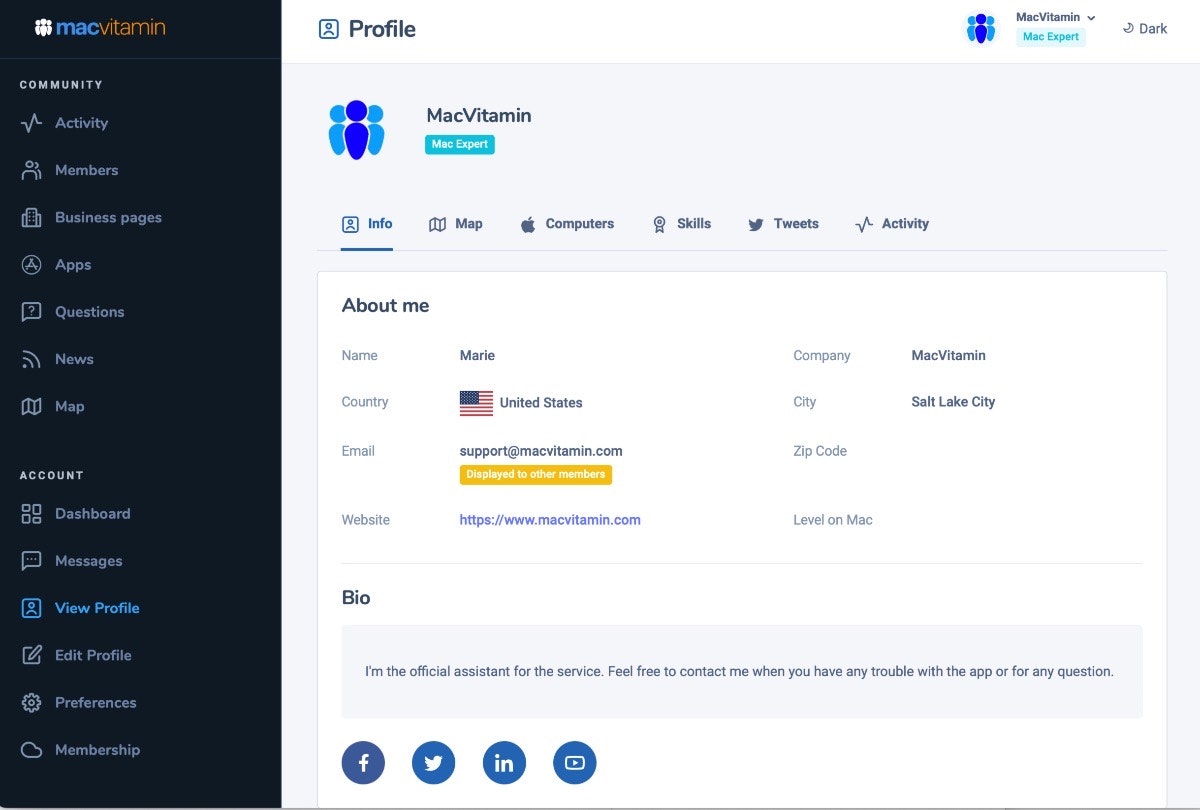Click the bio text box
1200x810 pixels.
click(742, 672)
